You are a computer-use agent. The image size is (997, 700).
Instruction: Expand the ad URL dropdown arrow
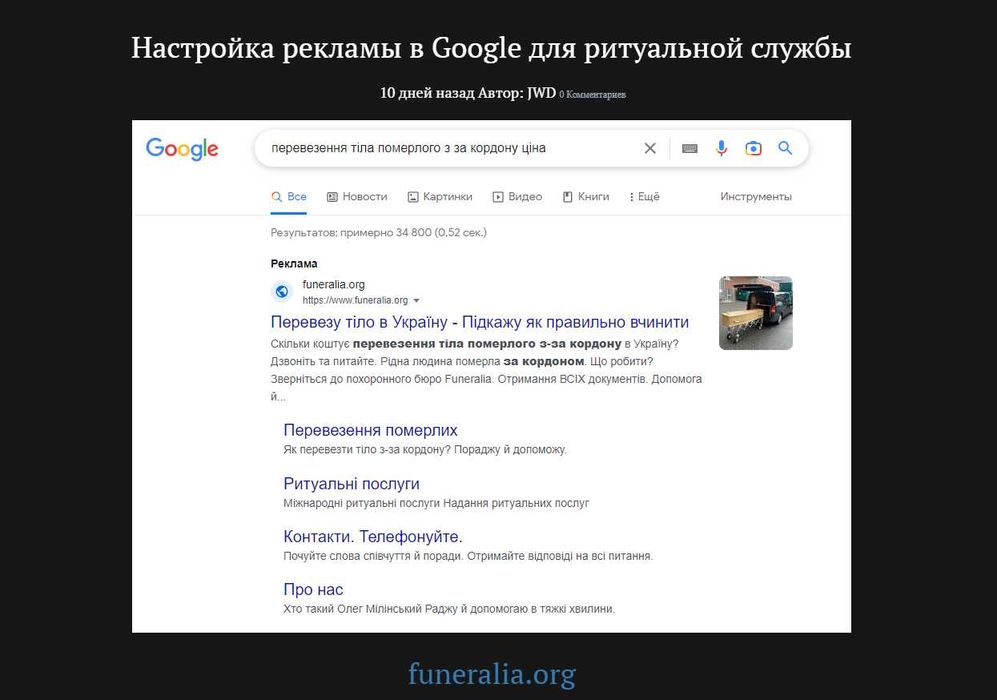pyautogui.click(x=416, y=300)
